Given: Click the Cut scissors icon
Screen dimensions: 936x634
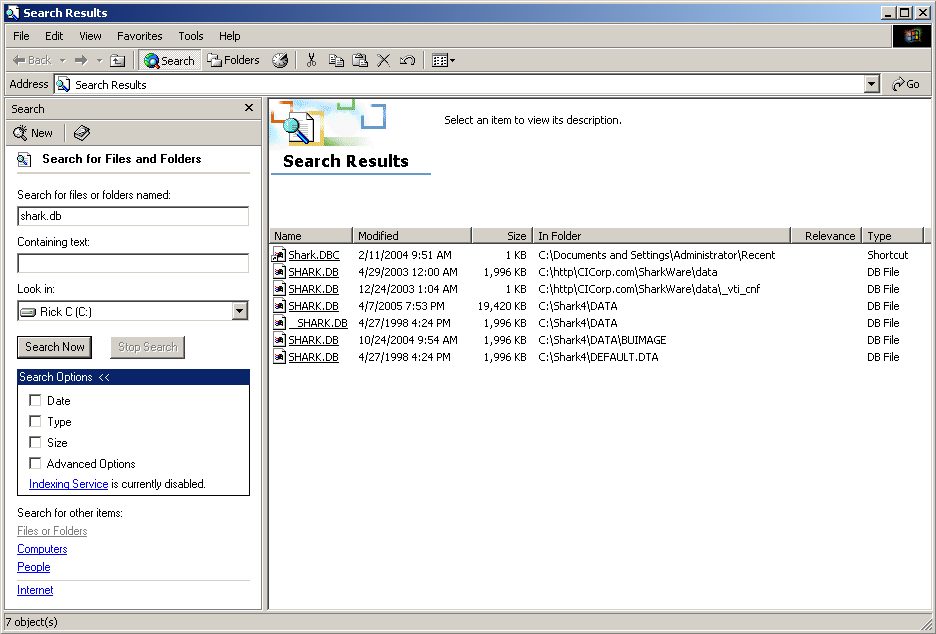Looking at the screenshot, I should pos(311,60).
